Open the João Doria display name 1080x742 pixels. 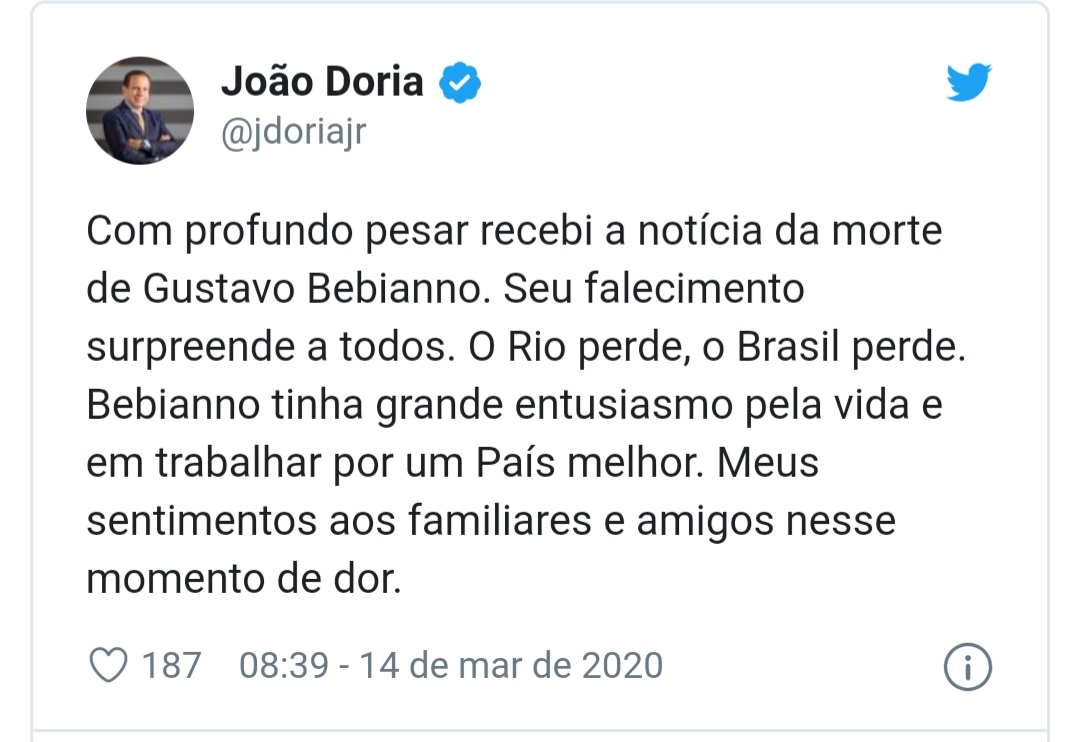(x=322, y=82)
